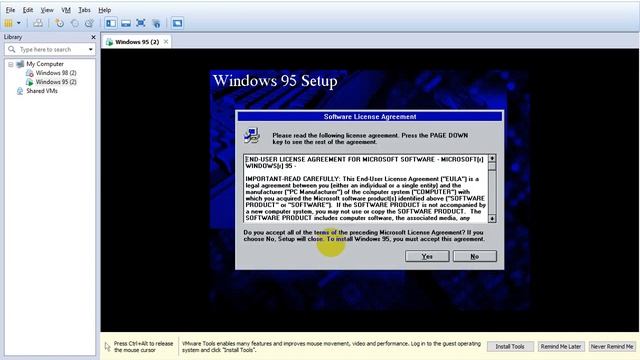Select Windows 98 (2) in the Library
The image size is (640, 360).
point(56,73)
